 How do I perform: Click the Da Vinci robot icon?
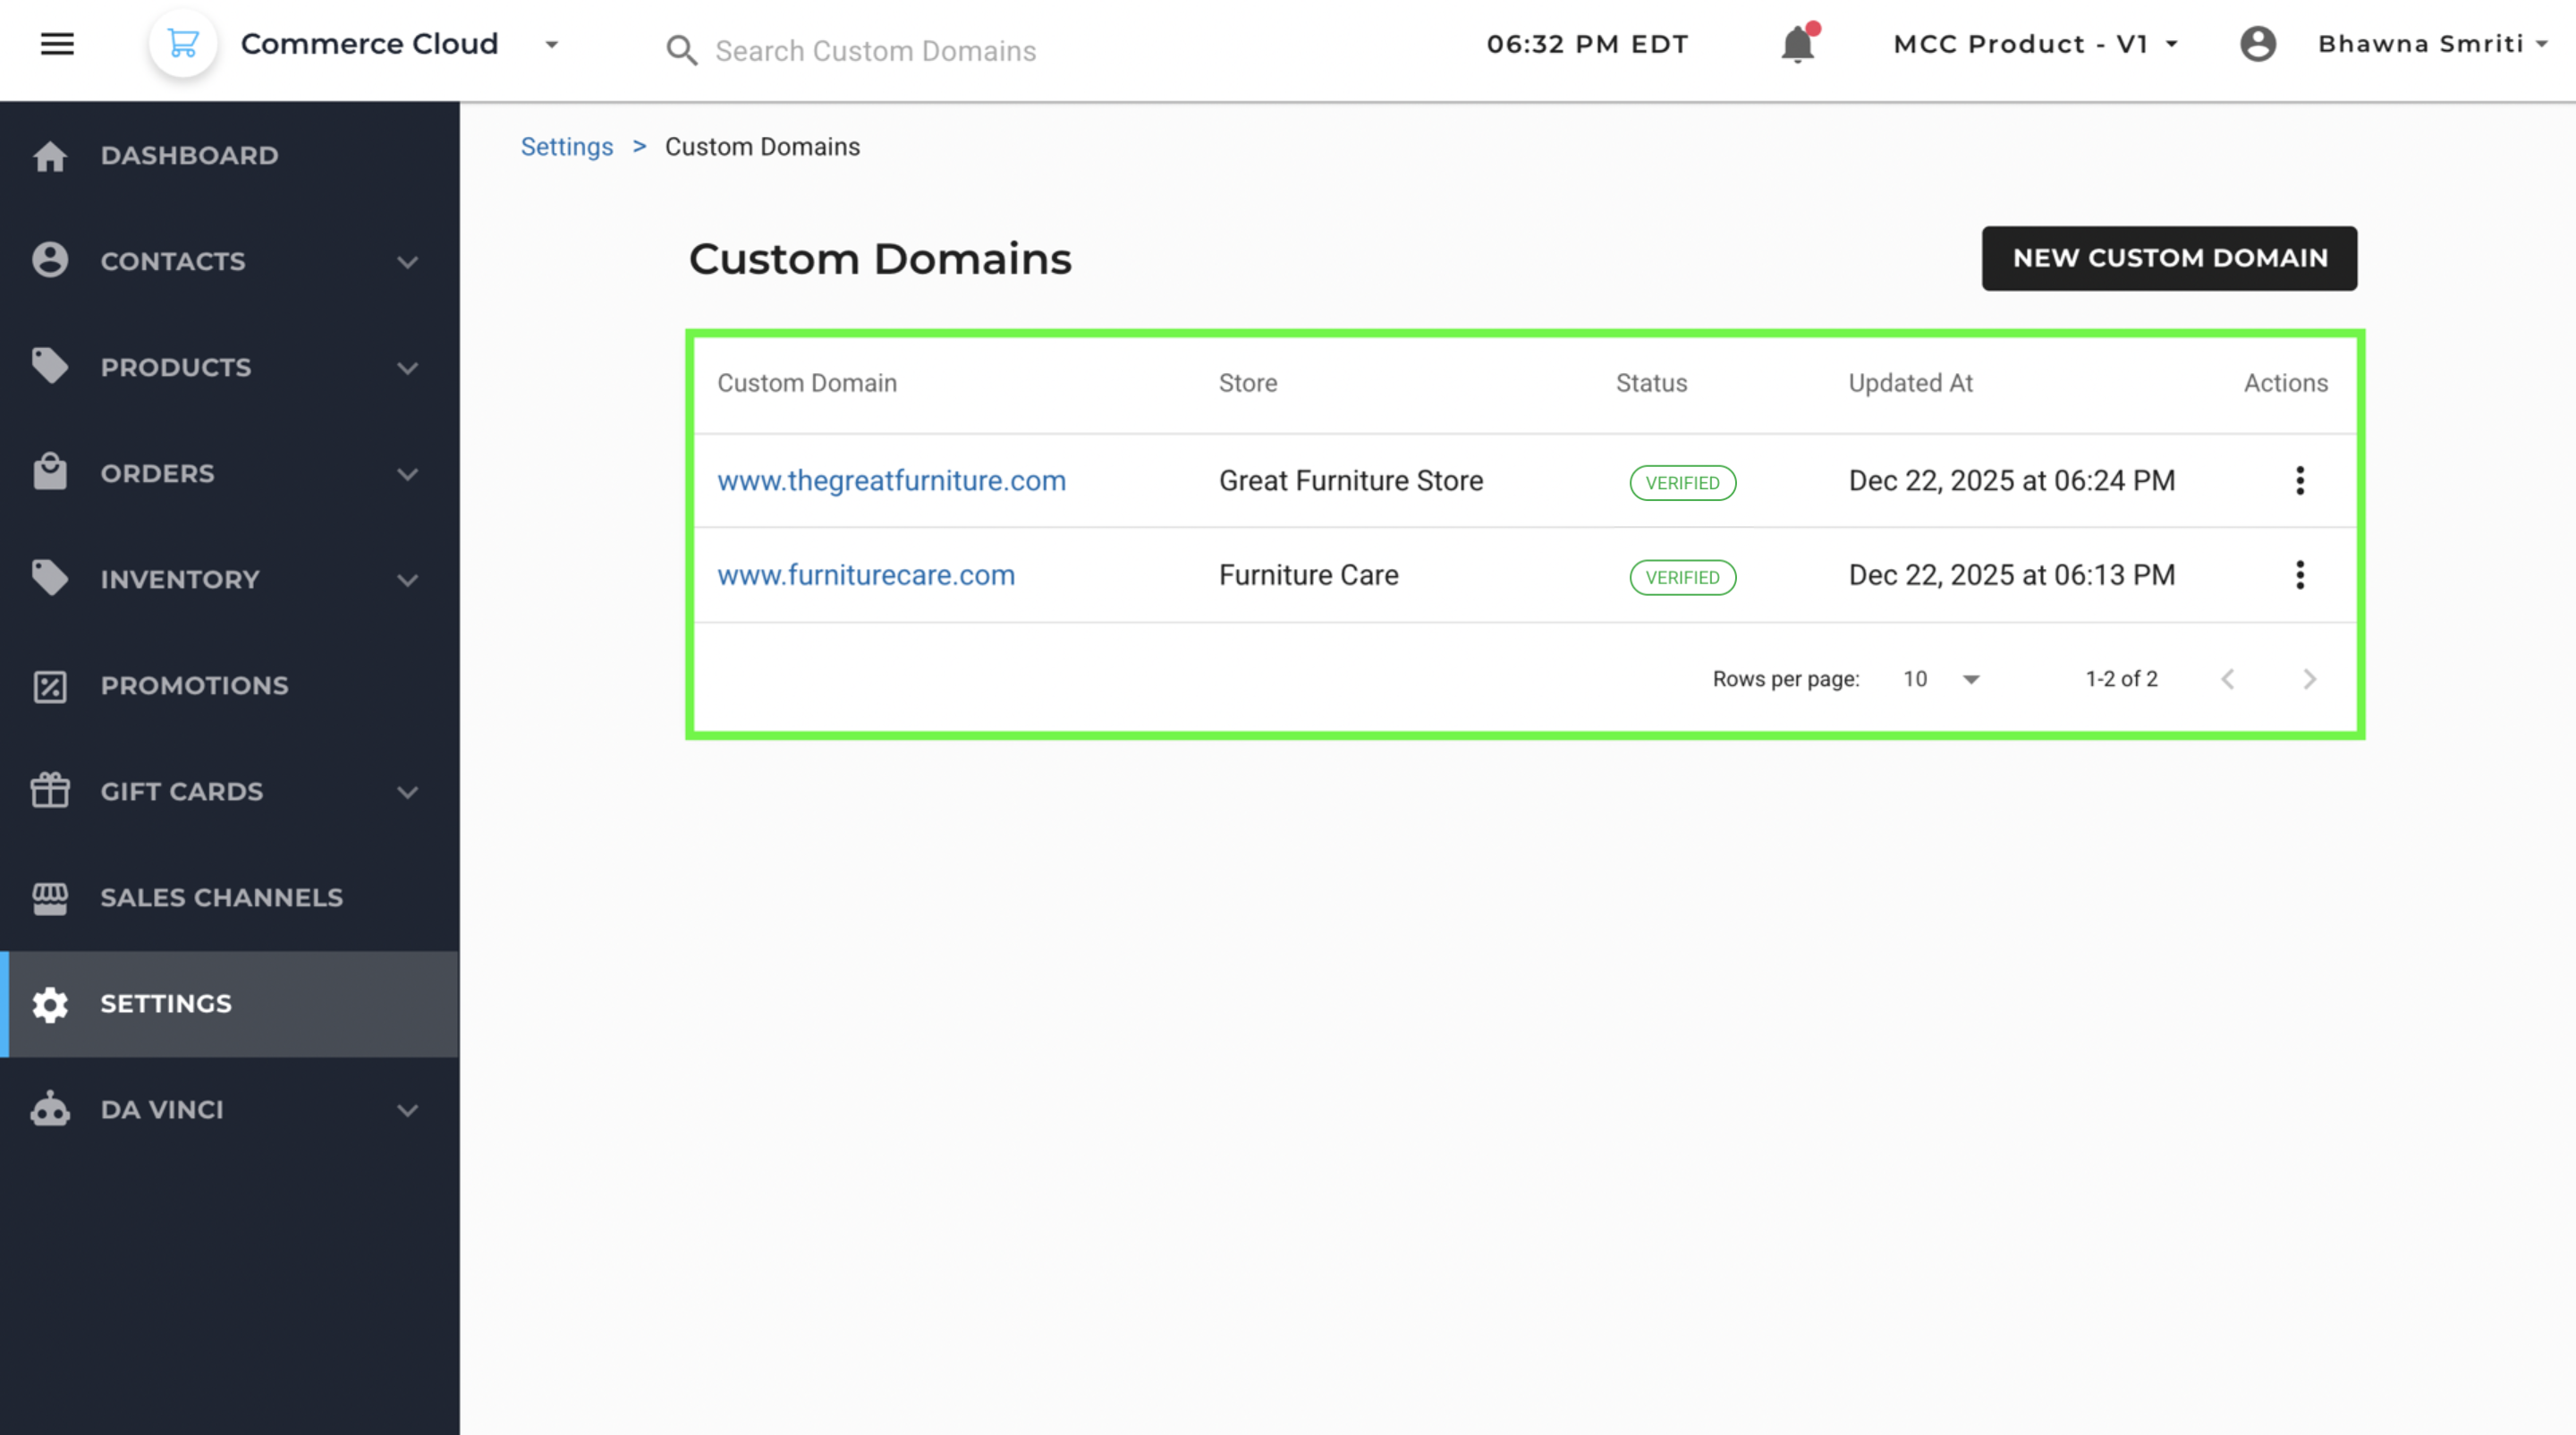click(x=50, y=1108)
